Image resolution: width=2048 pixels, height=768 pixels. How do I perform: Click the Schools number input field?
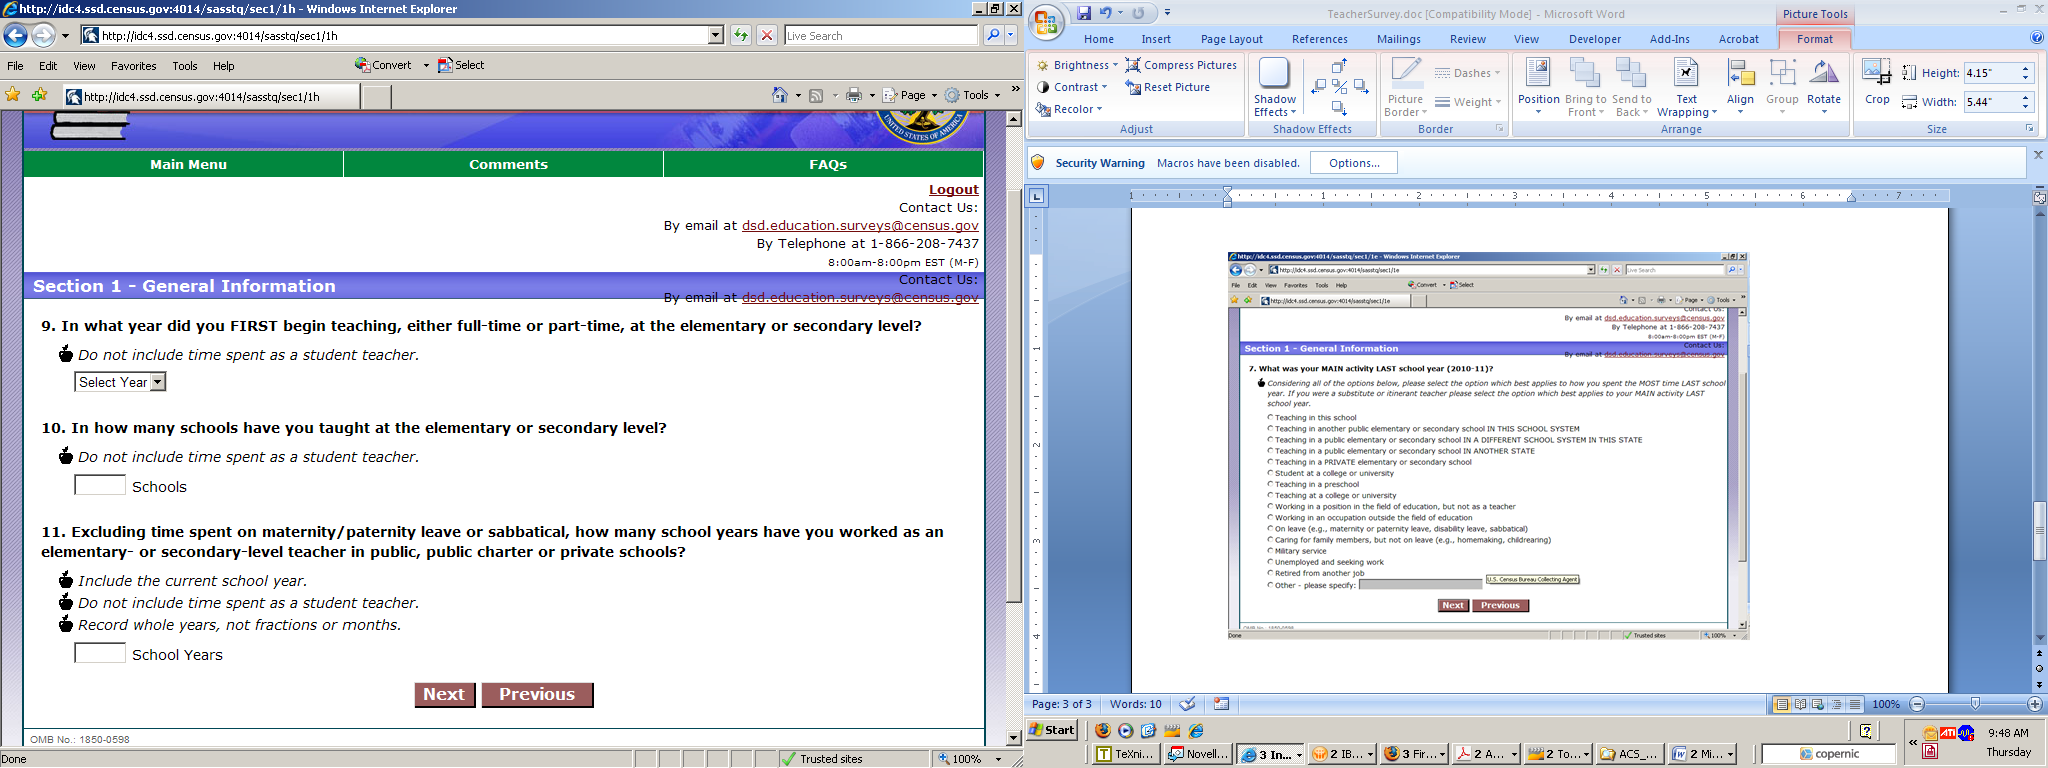pyautogui.click(x=100, y=486)
